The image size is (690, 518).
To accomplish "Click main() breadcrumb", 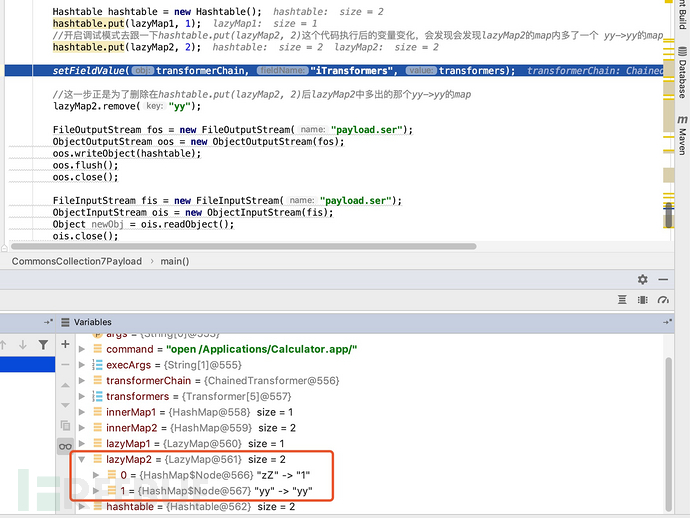I will [175, 261].
